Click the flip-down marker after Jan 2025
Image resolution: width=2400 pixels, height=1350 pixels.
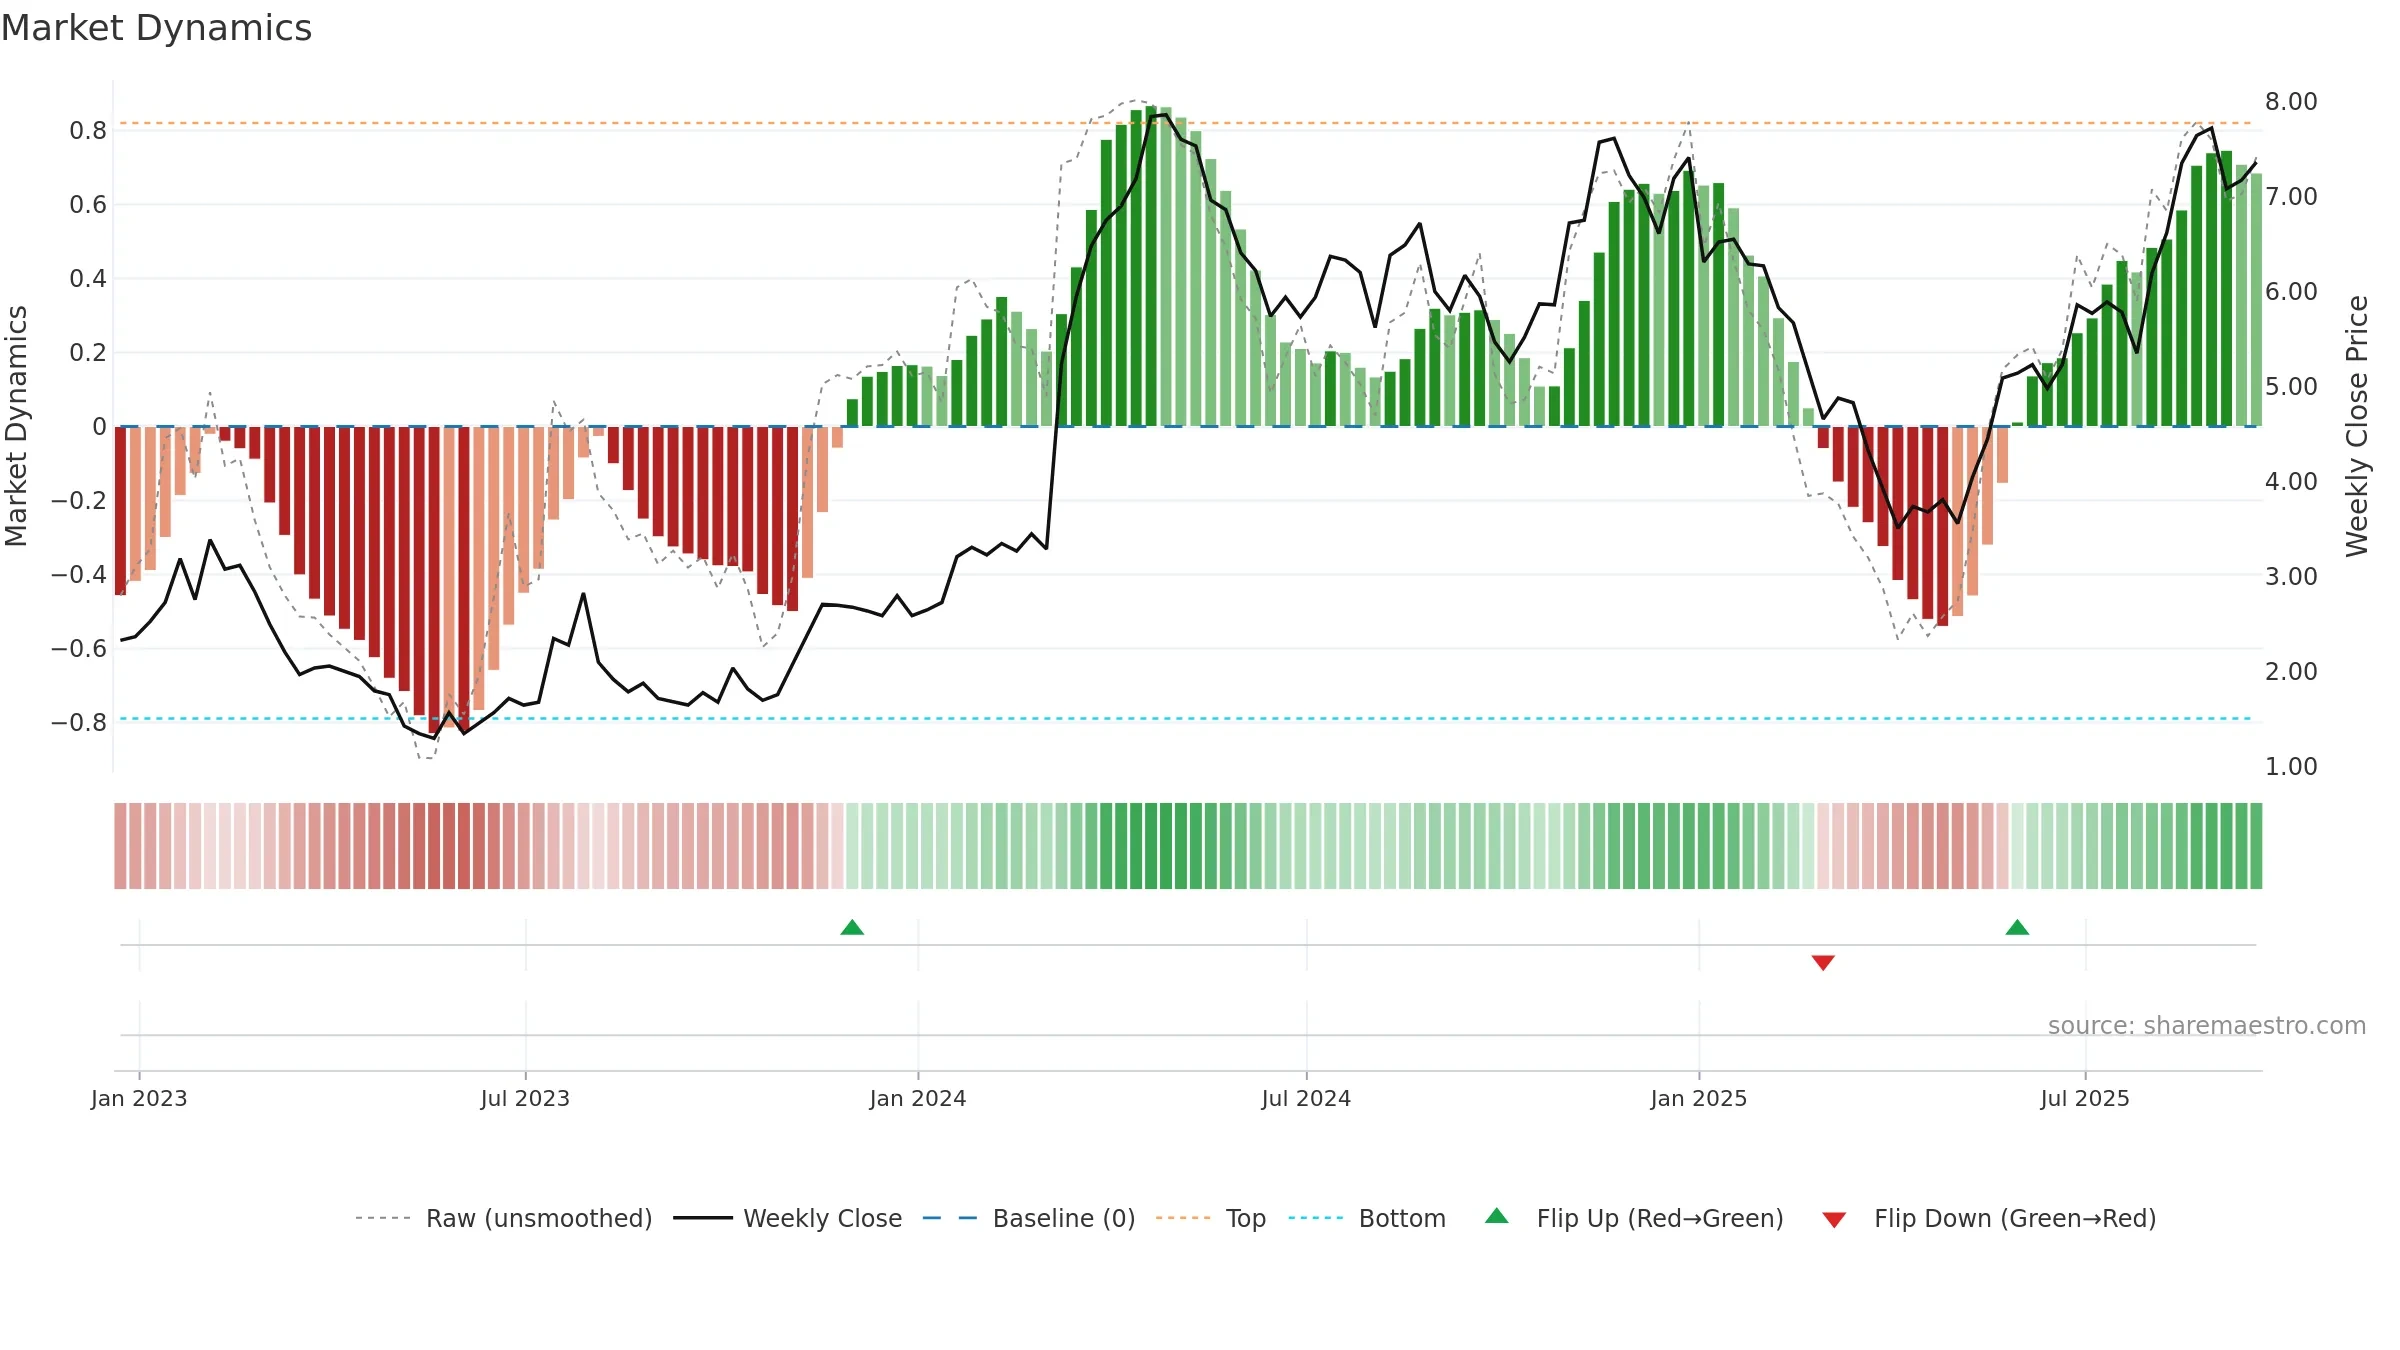[1823, 962]
